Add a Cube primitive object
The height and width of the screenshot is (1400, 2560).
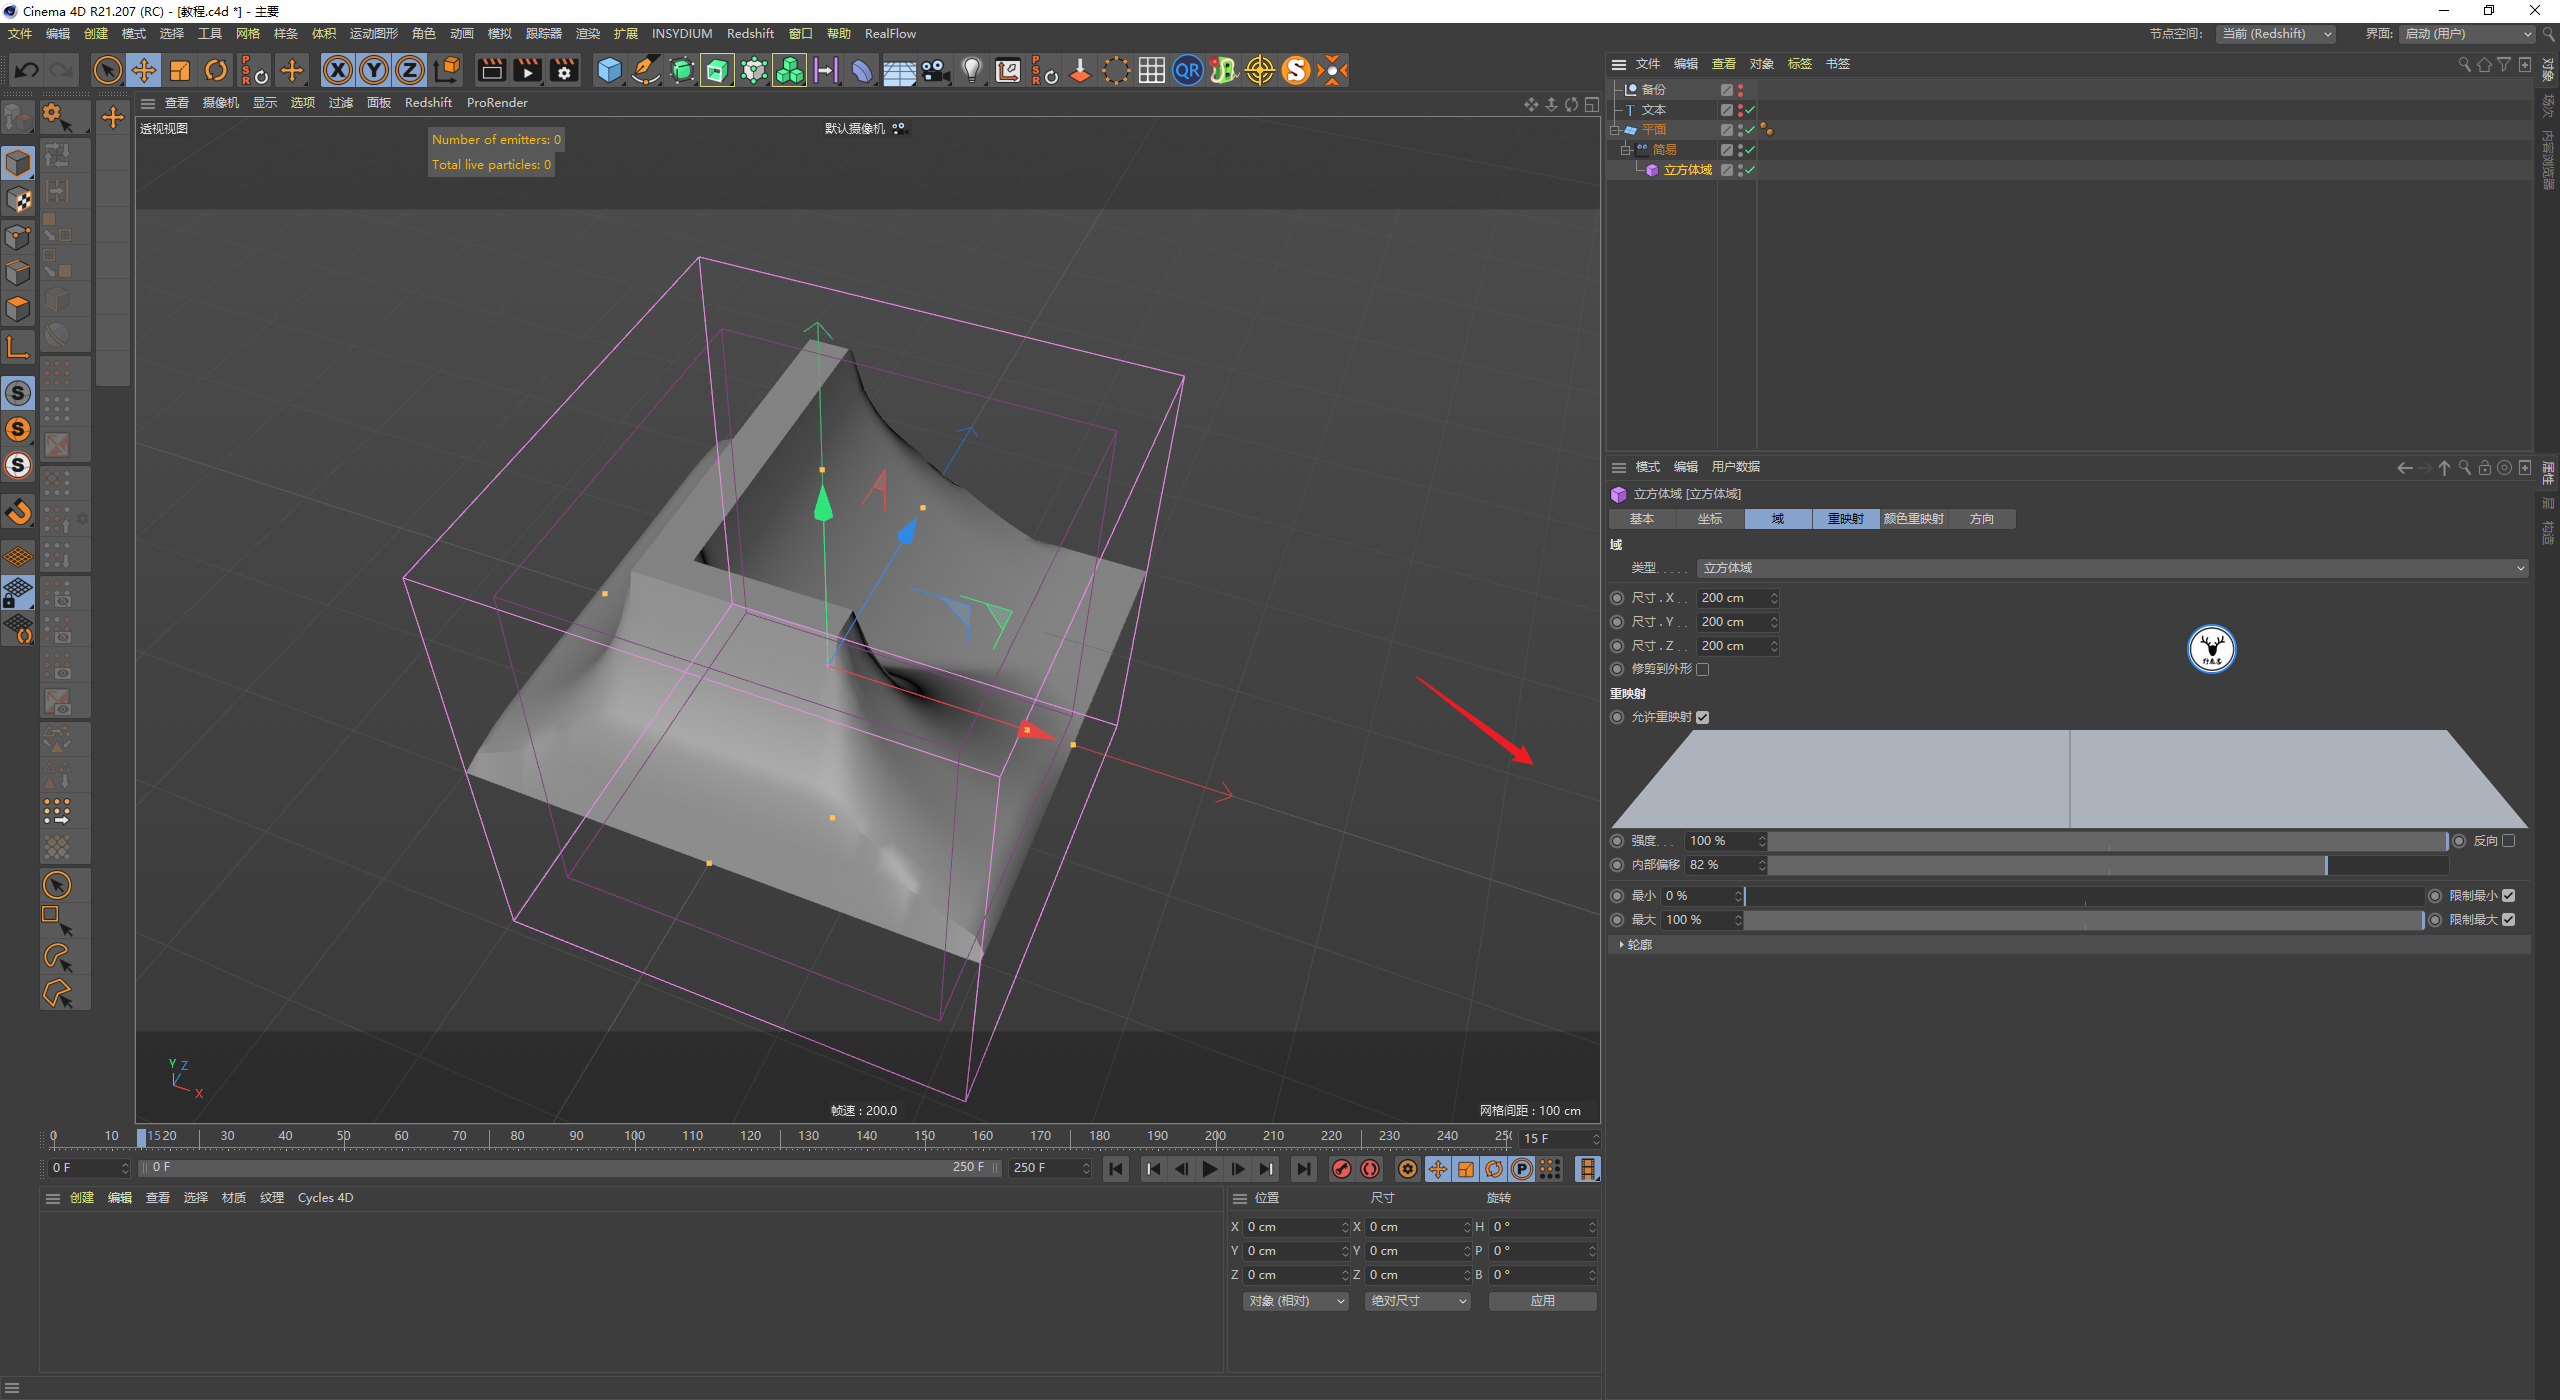(609, 70)
